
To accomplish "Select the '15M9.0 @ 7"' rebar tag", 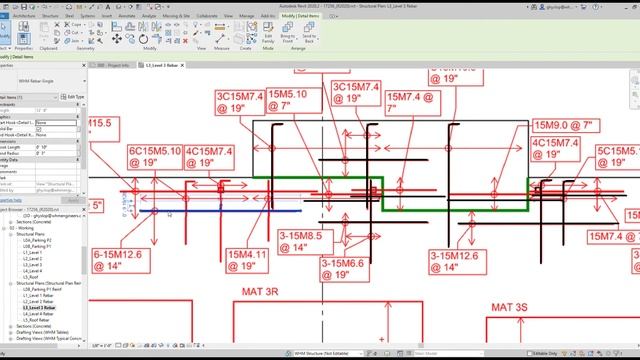I will (566, 126).
